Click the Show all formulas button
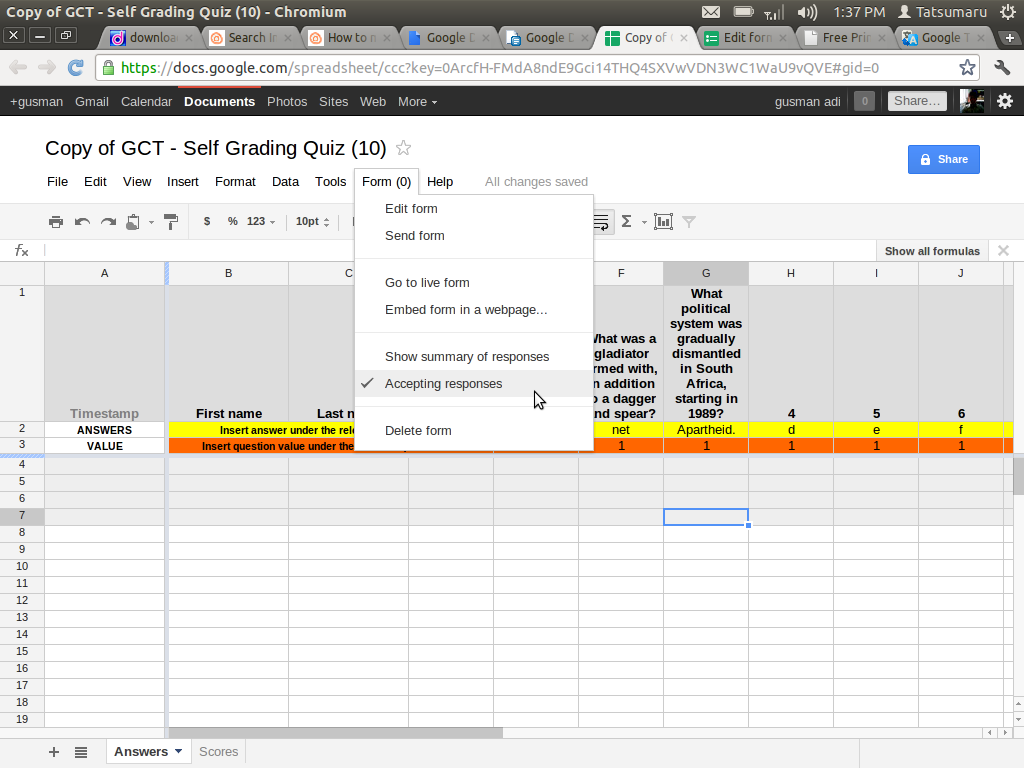 click(x=932, y=251)
